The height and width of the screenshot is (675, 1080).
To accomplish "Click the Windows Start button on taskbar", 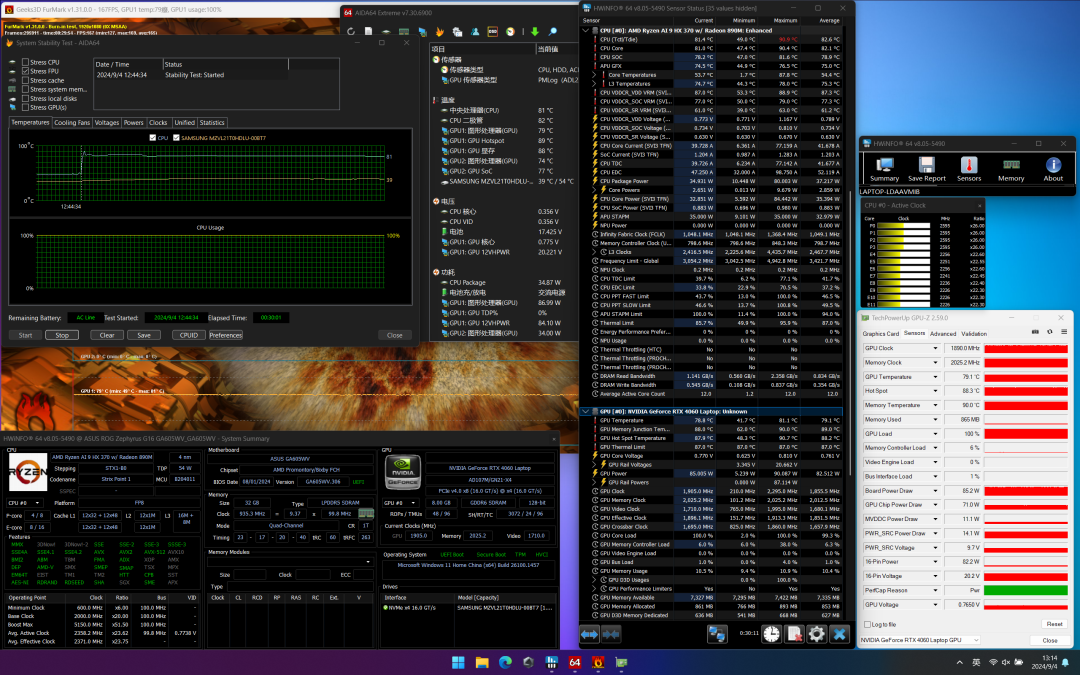I will click(x=458, y=662).
